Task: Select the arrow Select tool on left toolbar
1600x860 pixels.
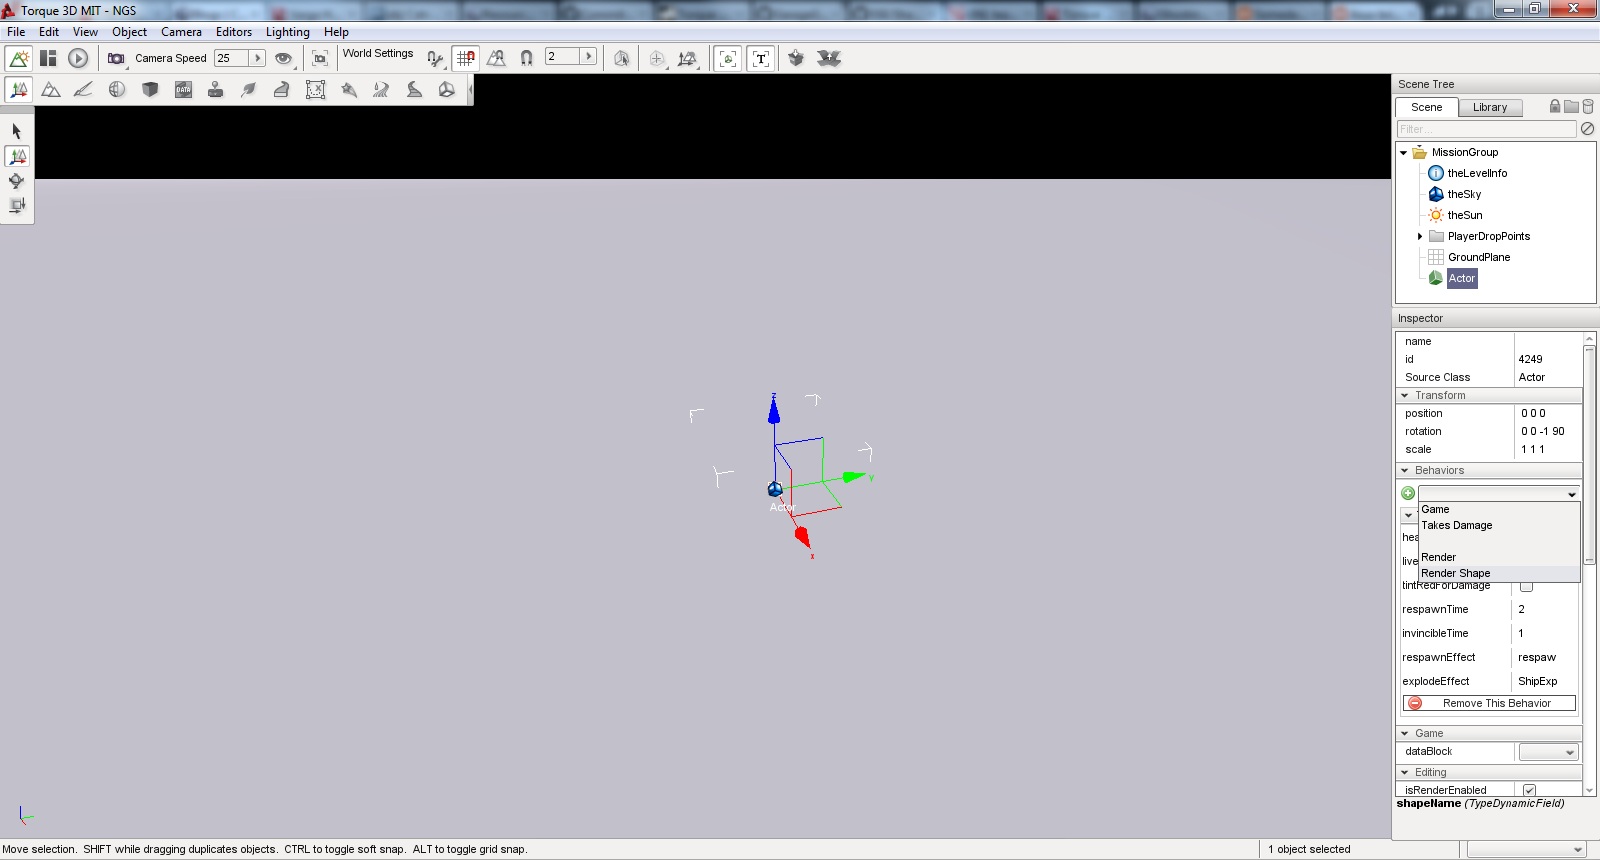Action: (16, 131)
